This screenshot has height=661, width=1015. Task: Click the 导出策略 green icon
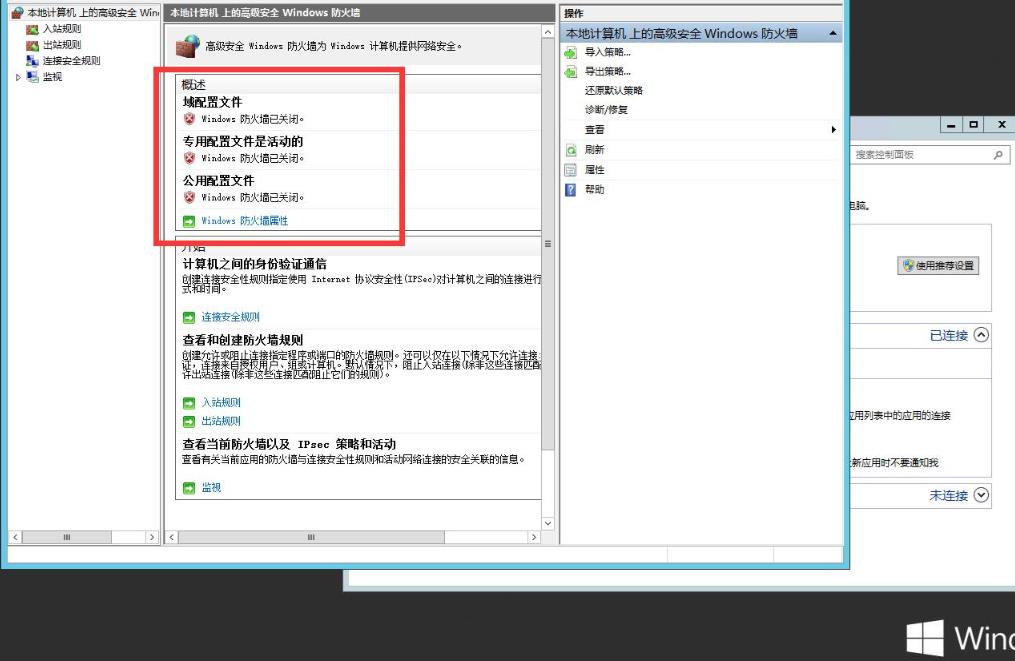pos(571,72)
